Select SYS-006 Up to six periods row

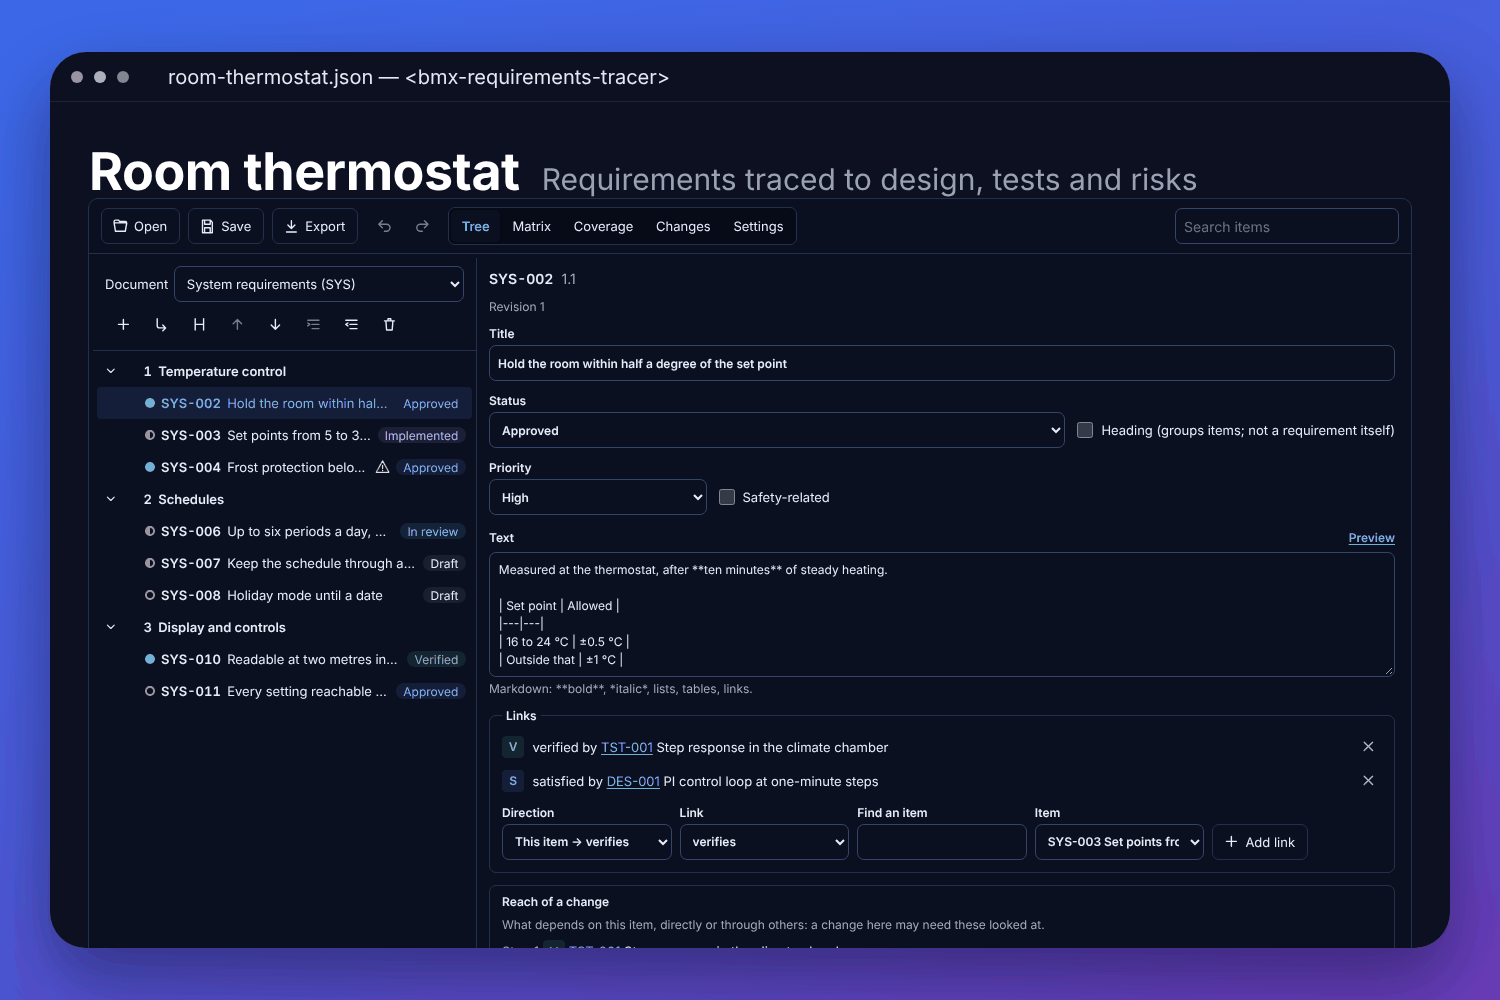pyautogui.click(x=284, y=531)
